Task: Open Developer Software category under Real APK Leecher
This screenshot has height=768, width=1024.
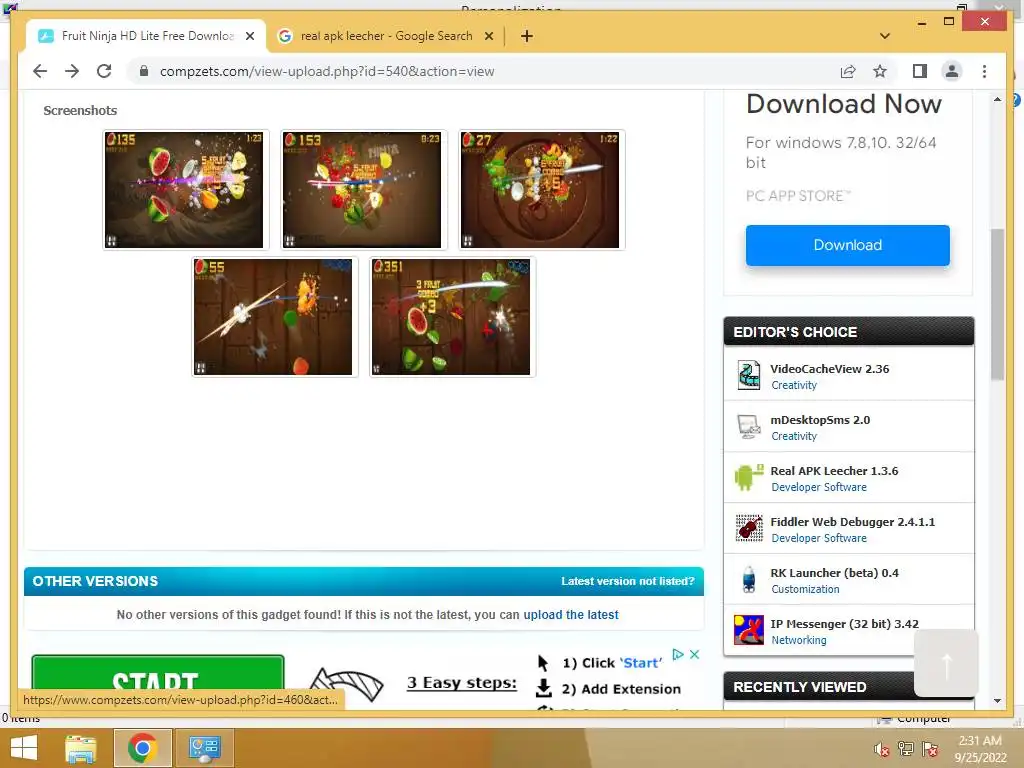Action: point(819,487)
